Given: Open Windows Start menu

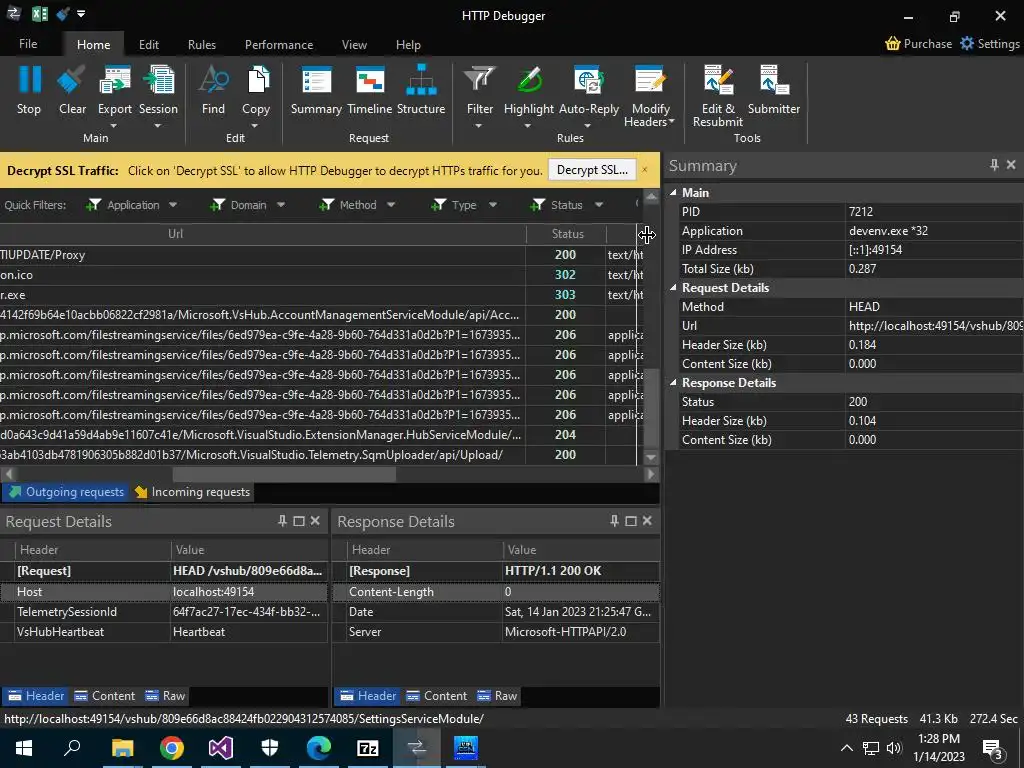Looking at the screenshot, I should (24, 748).
